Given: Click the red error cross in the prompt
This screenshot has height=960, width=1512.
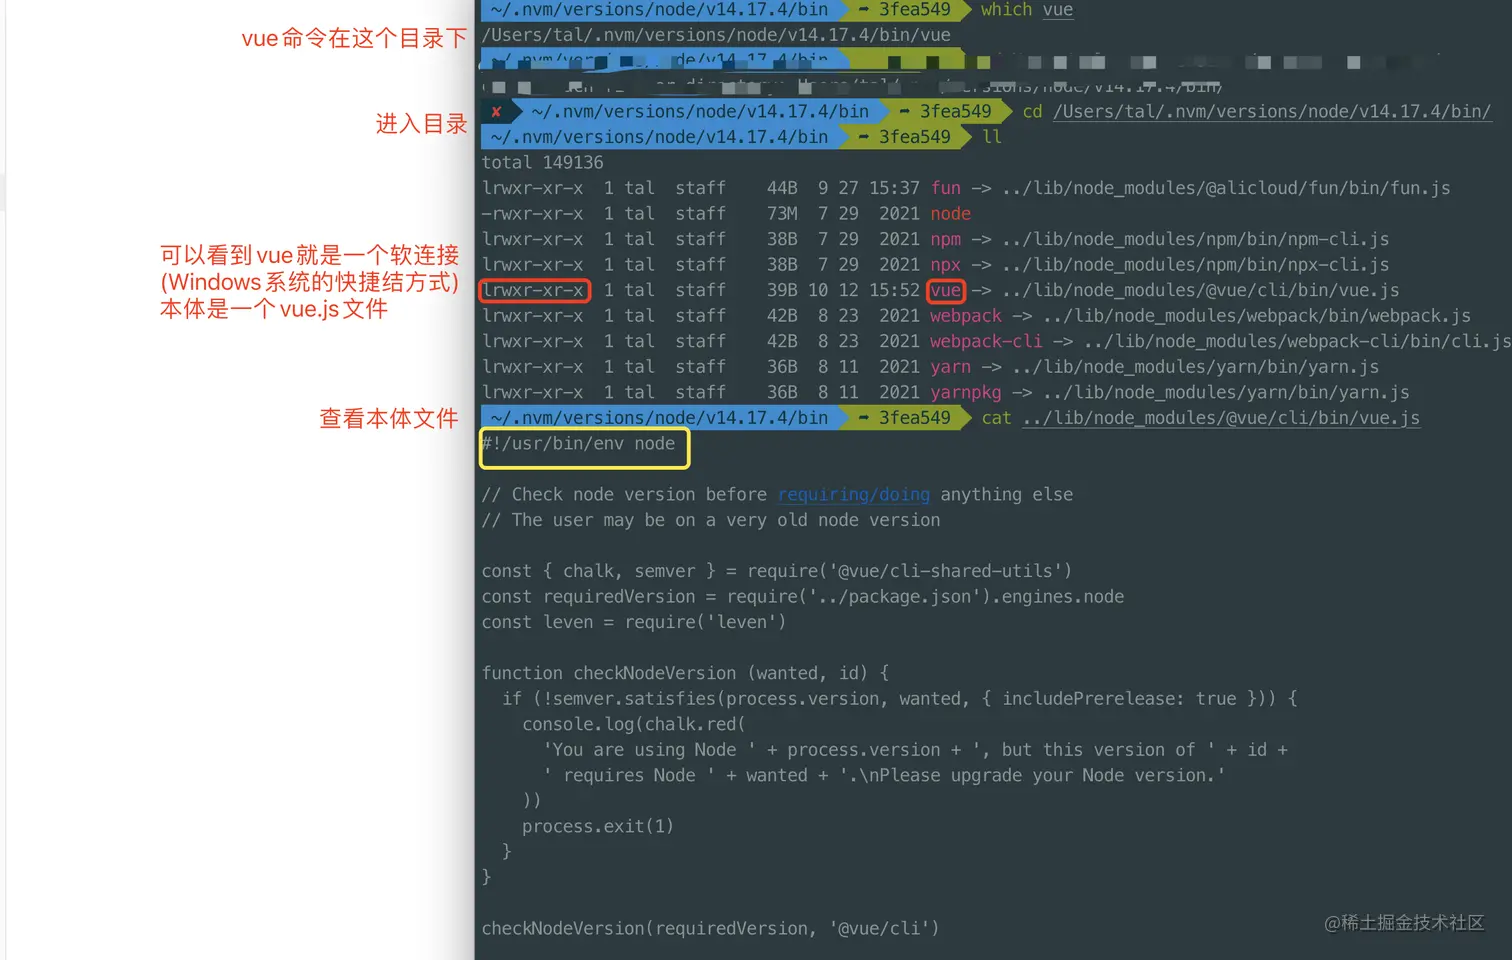Looking at the screenshot, I should (497, 111).
